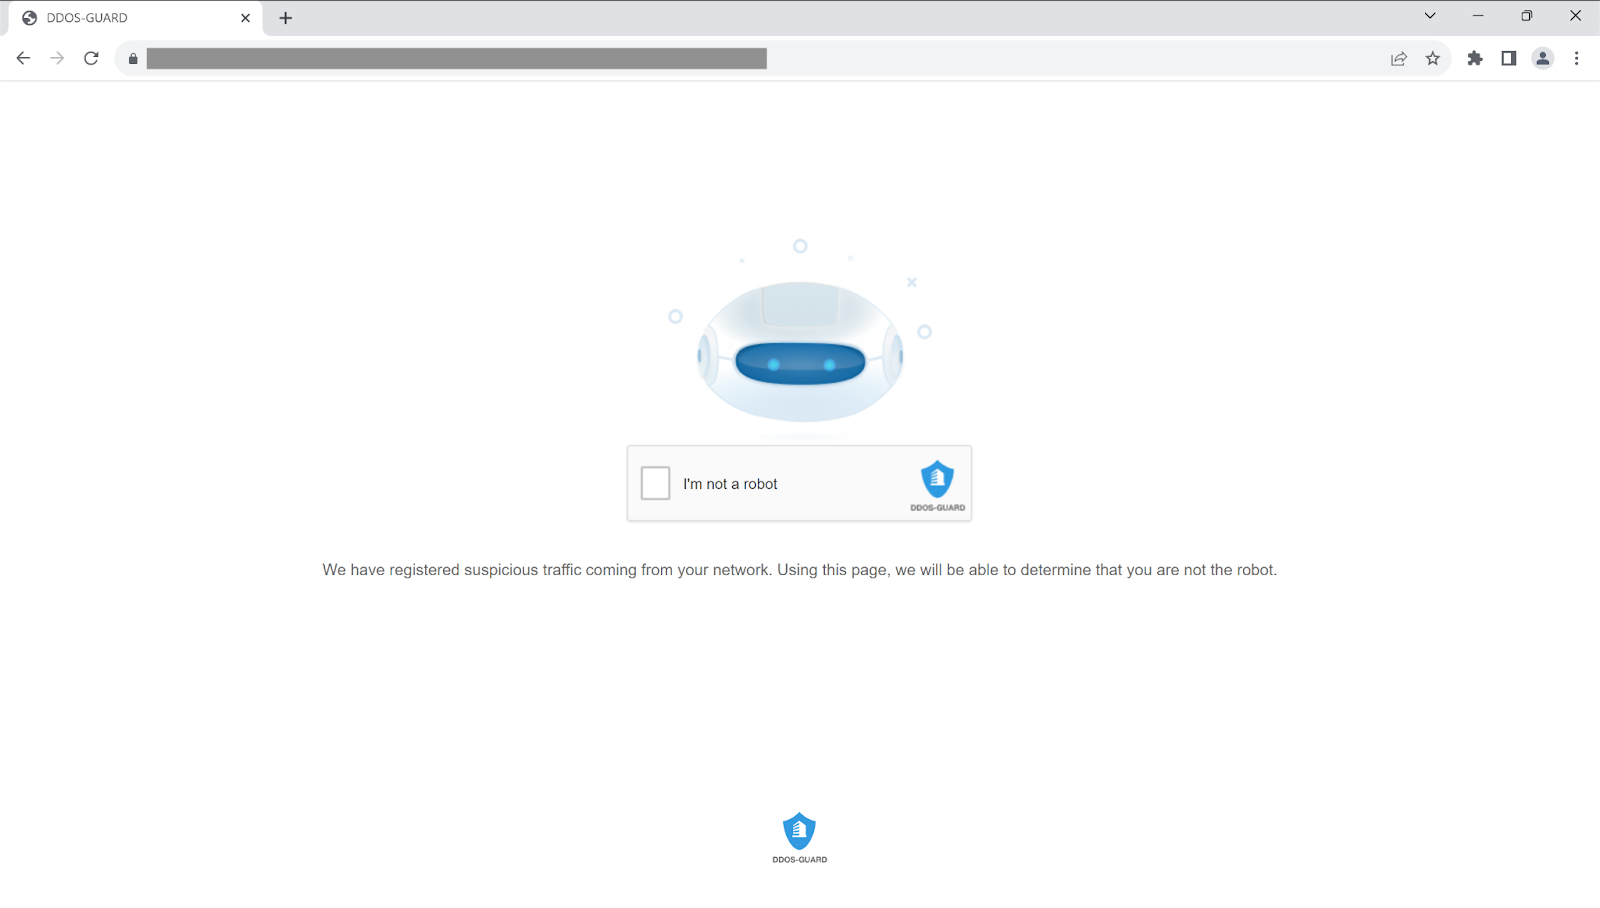Open the Chrome three-dot menu
The image size is (1600, 908).
click(x=1577, y=58)
